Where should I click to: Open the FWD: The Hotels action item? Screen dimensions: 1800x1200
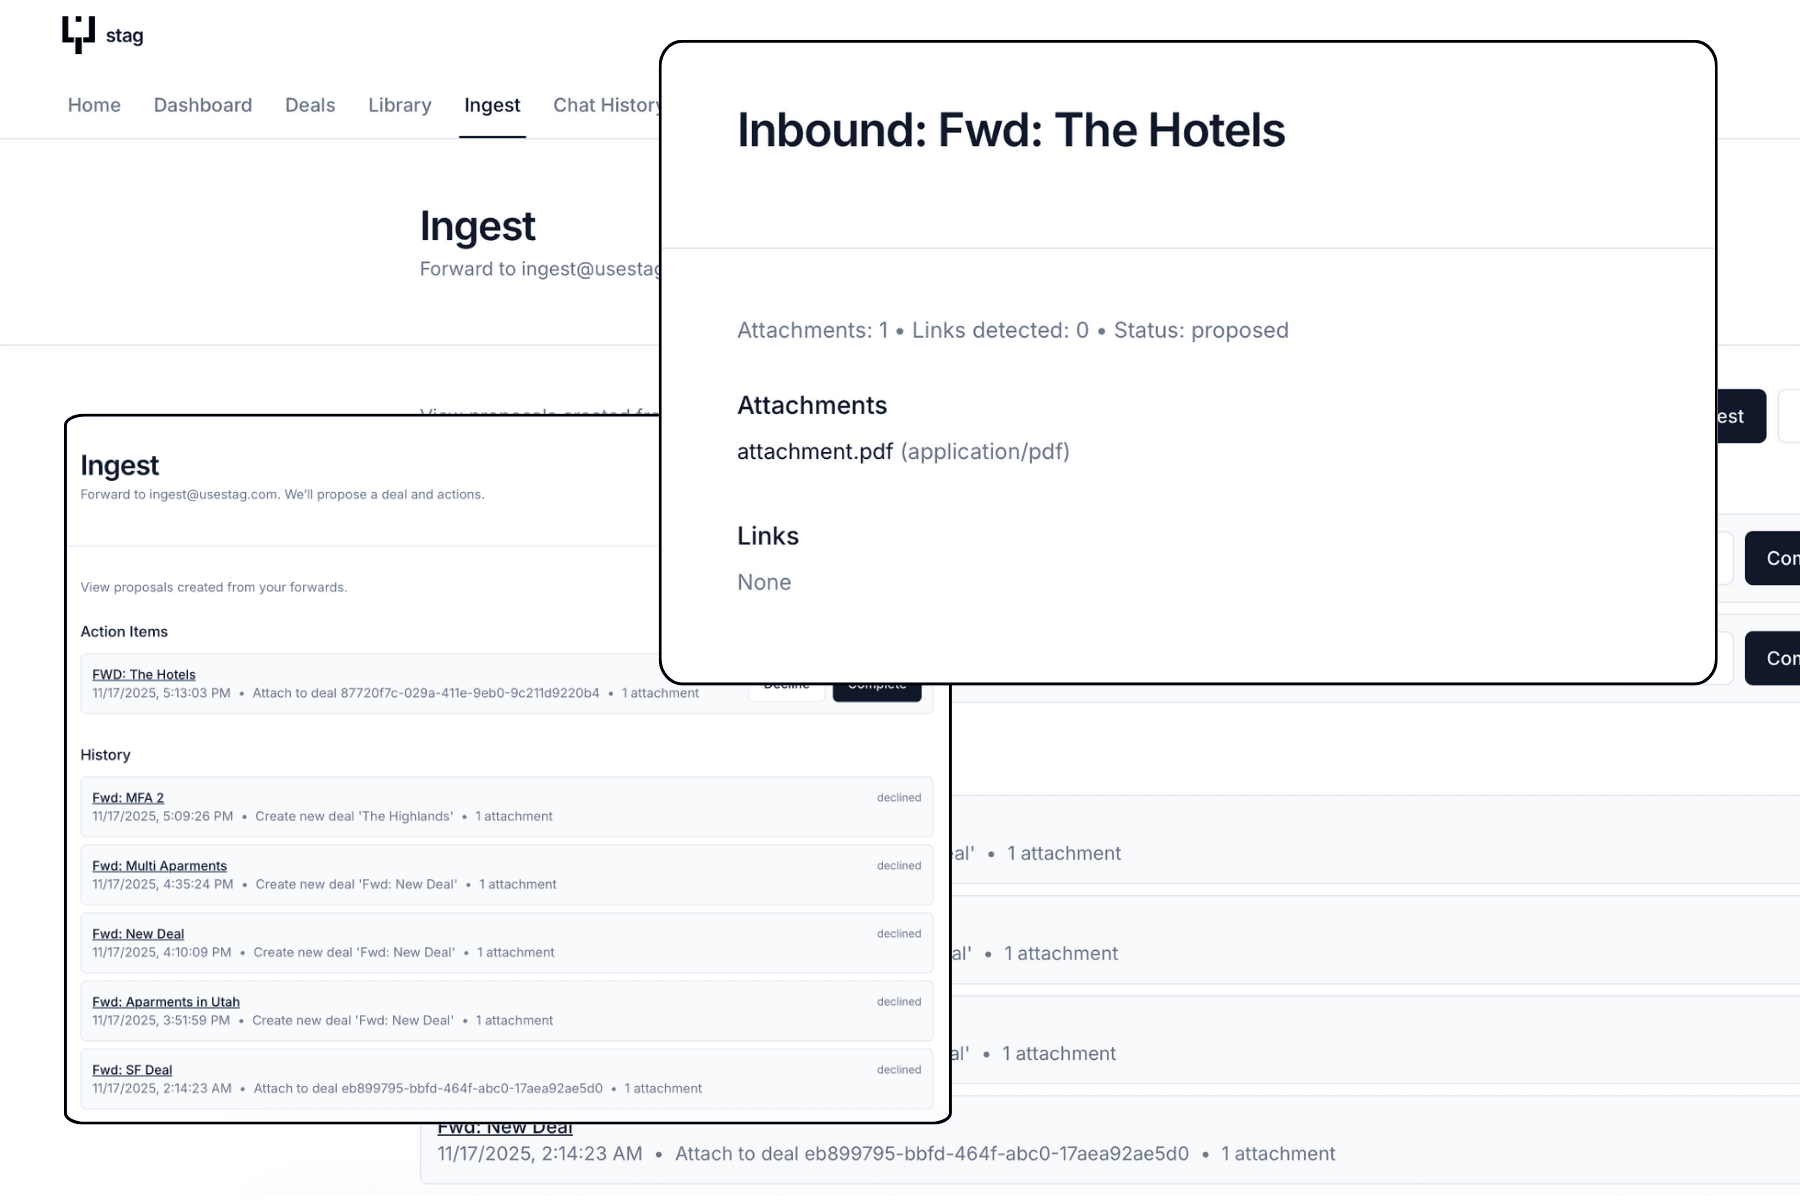coord(143,674)
